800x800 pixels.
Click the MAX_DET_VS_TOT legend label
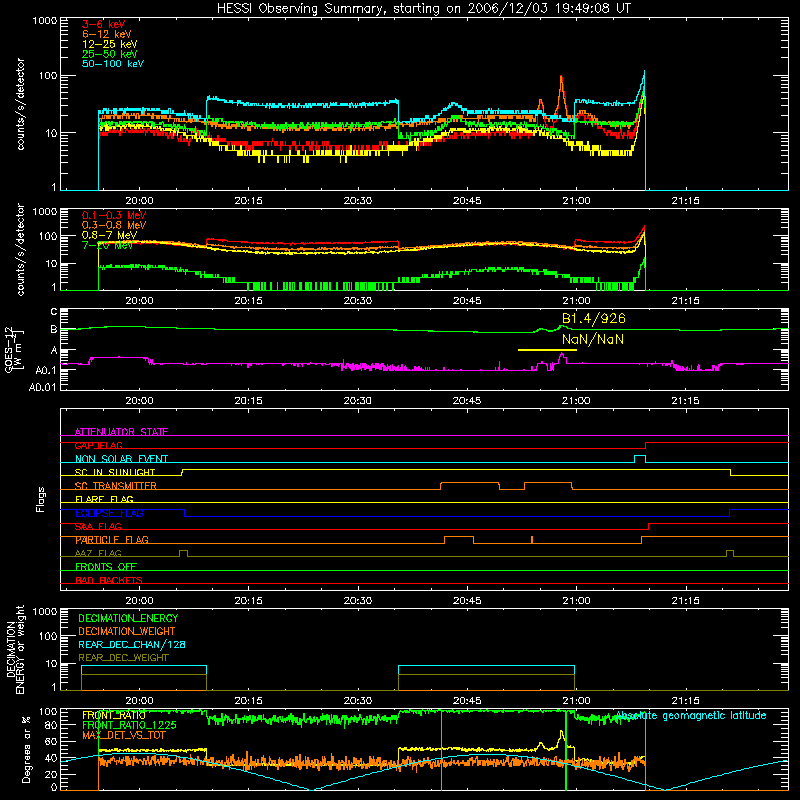[x=123, y=736]
